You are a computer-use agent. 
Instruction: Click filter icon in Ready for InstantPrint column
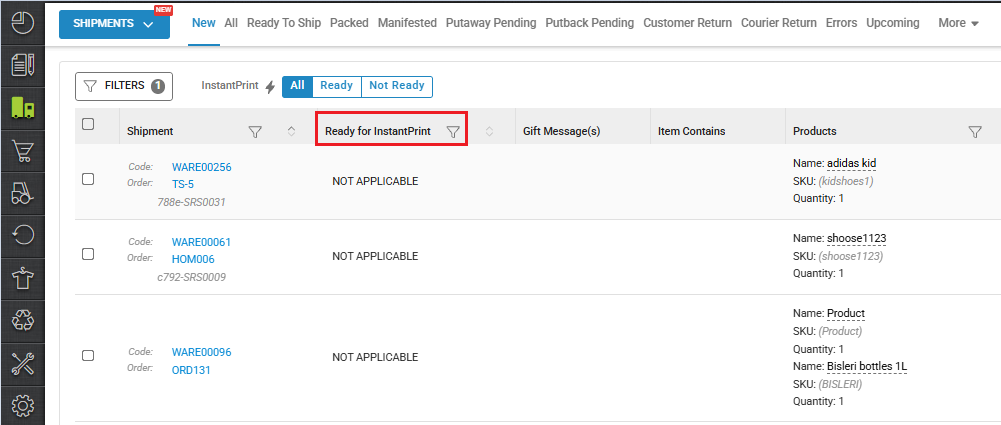pyautogui.click(x=453, y=131)
